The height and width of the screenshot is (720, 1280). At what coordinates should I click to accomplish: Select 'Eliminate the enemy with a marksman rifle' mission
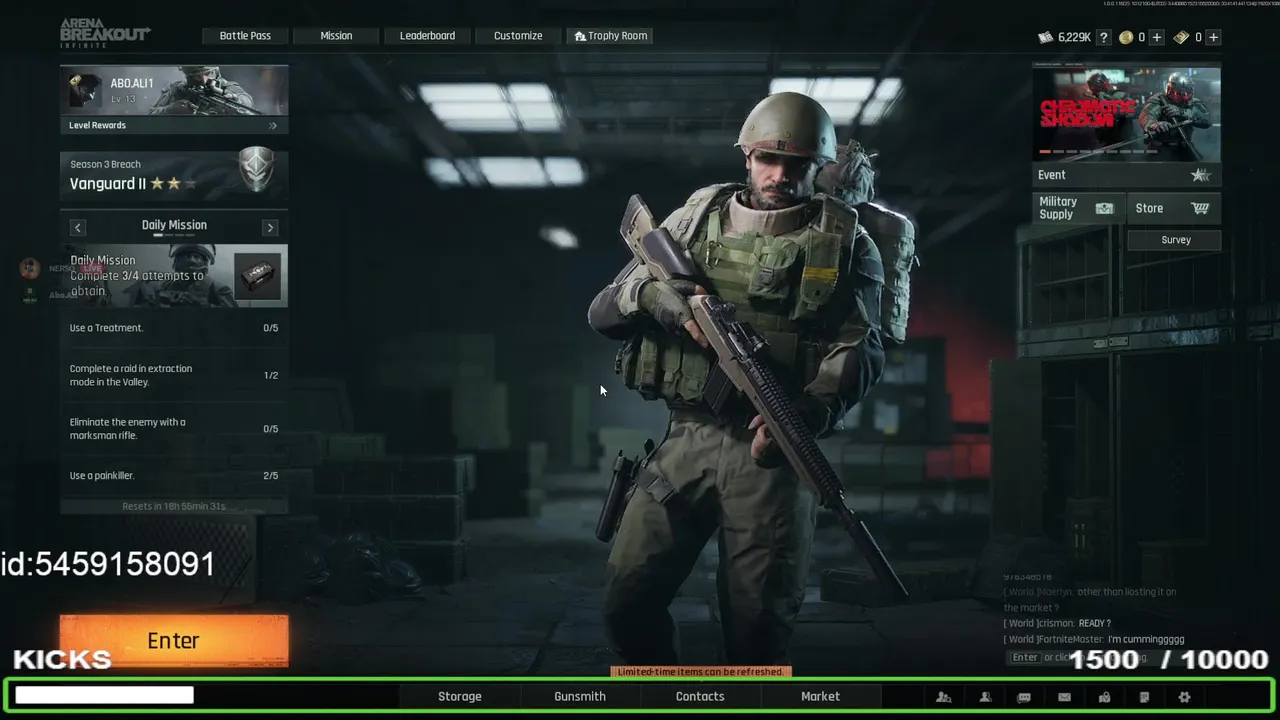click(174, 429)
